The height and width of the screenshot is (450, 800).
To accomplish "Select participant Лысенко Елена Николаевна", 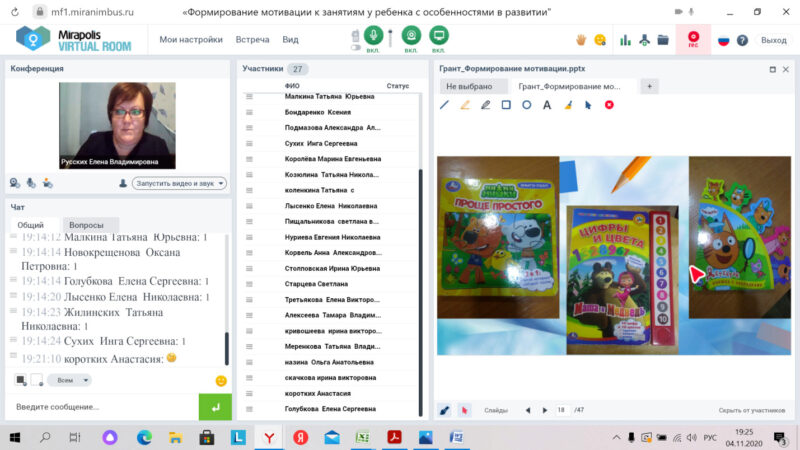I will [x=331, y=206].
